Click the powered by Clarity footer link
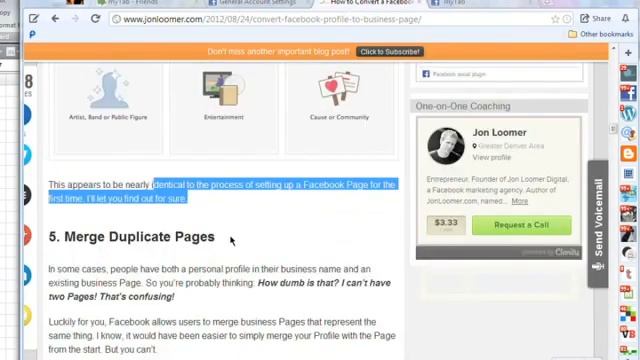640x360 pixels. tap(550, 253)
